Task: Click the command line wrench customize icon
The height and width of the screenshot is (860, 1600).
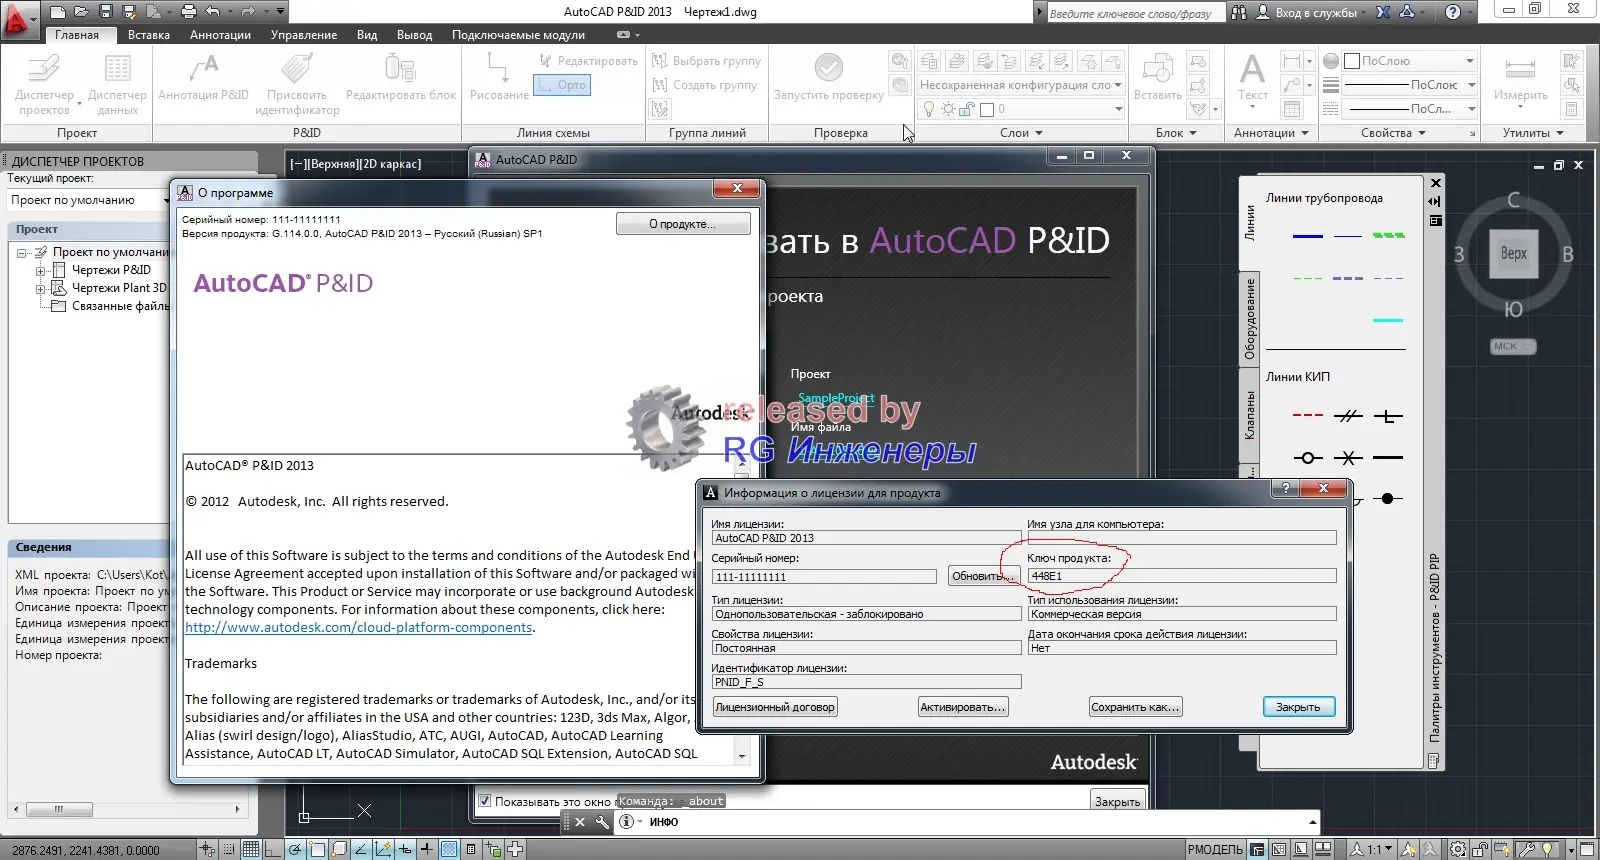Action: coord(602,822)
